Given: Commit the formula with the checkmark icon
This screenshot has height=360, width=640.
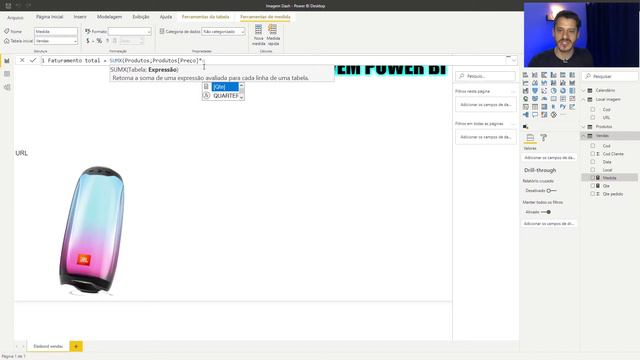Looking at the screenshot, I should click(33, 60).
